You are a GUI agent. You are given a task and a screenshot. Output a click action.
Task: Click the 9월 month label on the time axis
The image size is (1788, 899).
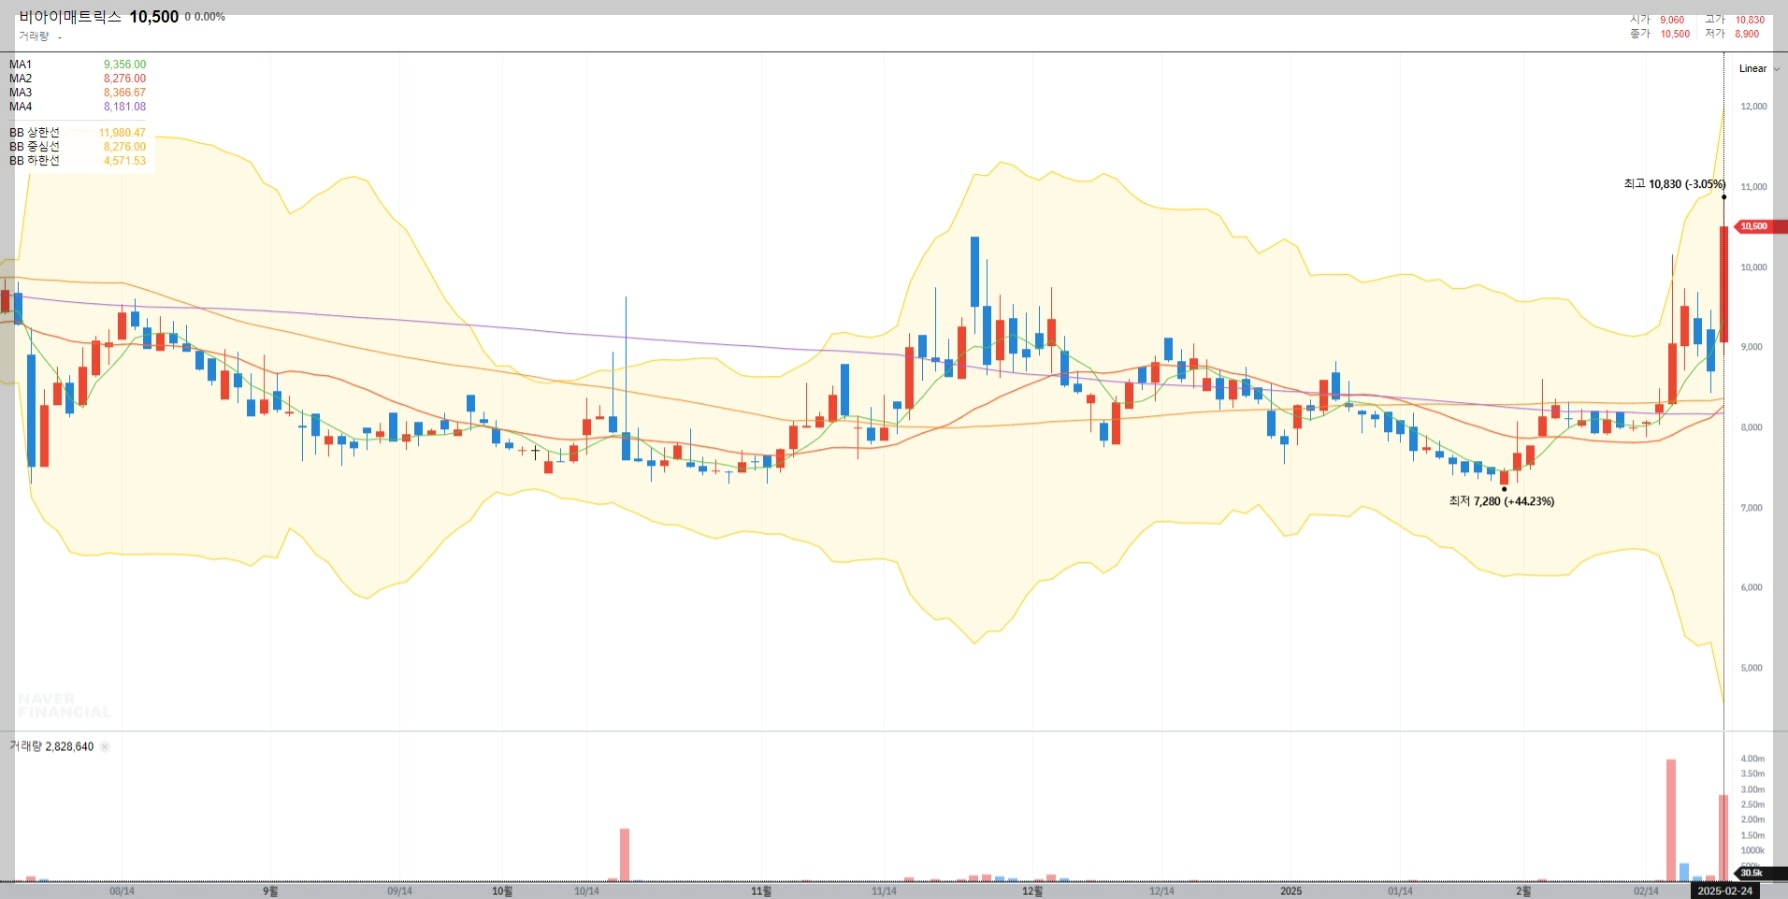point(270,891)
